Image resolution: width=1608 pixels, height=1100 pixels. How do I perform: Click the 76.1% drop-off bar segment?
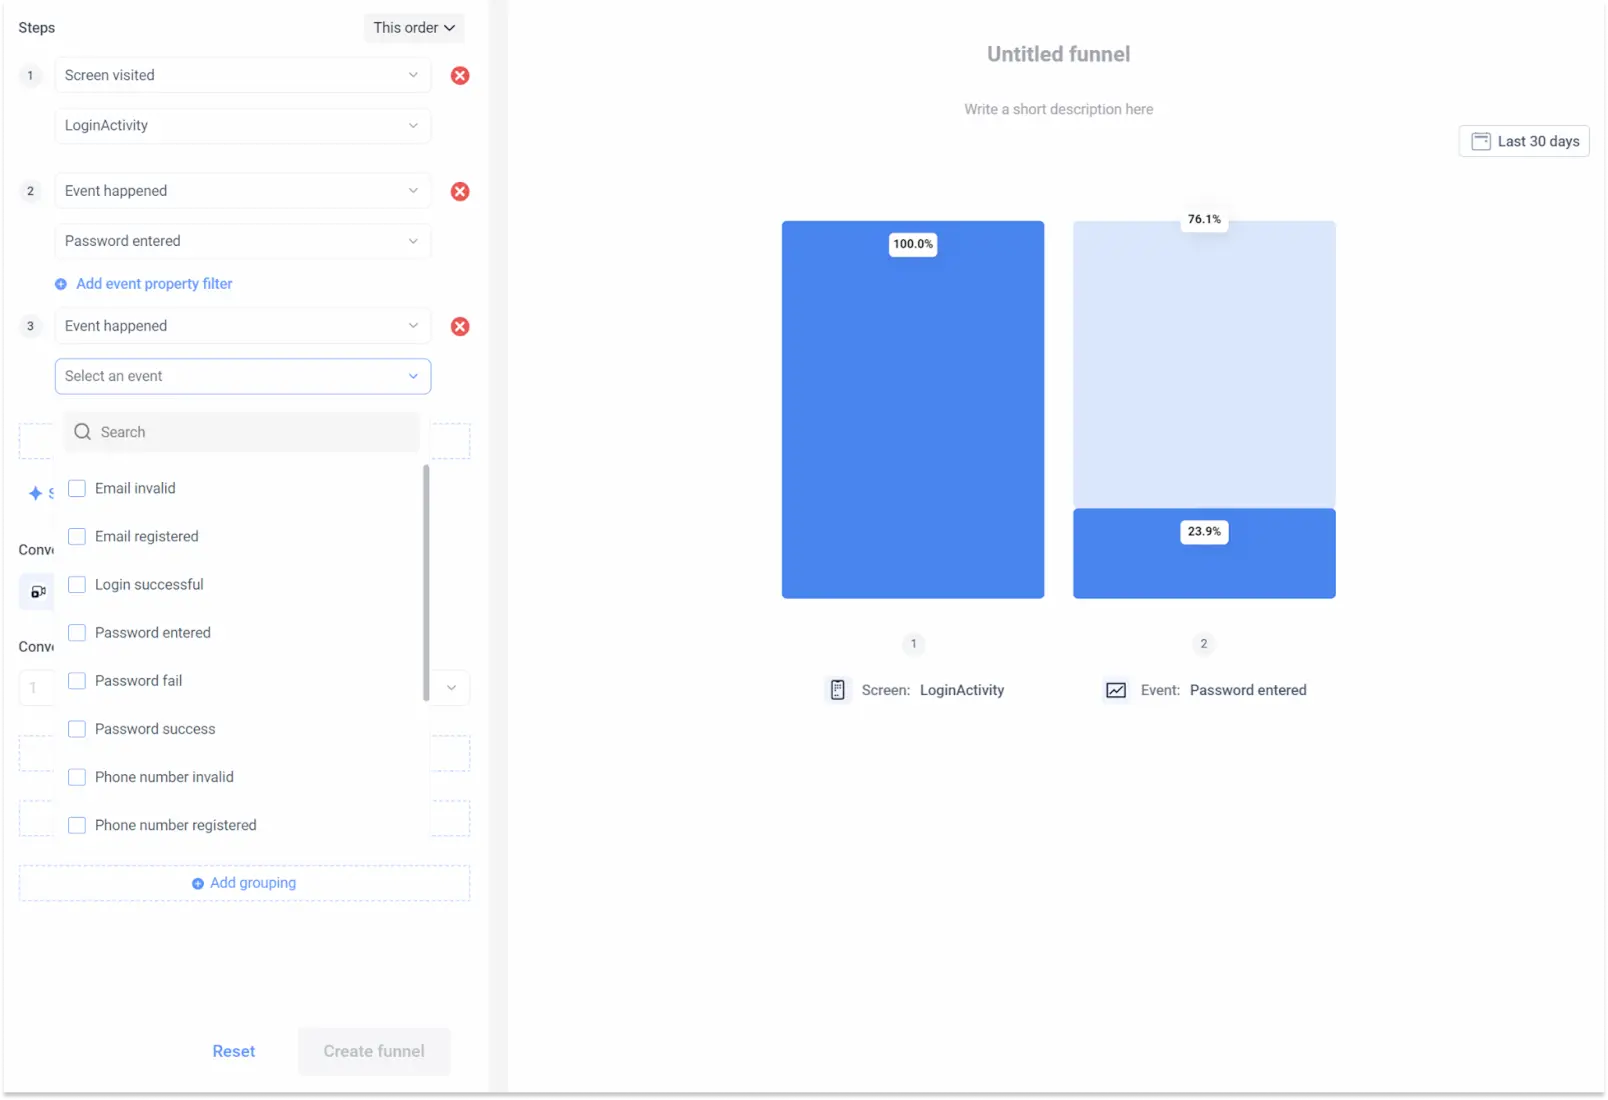[1204, 365]
